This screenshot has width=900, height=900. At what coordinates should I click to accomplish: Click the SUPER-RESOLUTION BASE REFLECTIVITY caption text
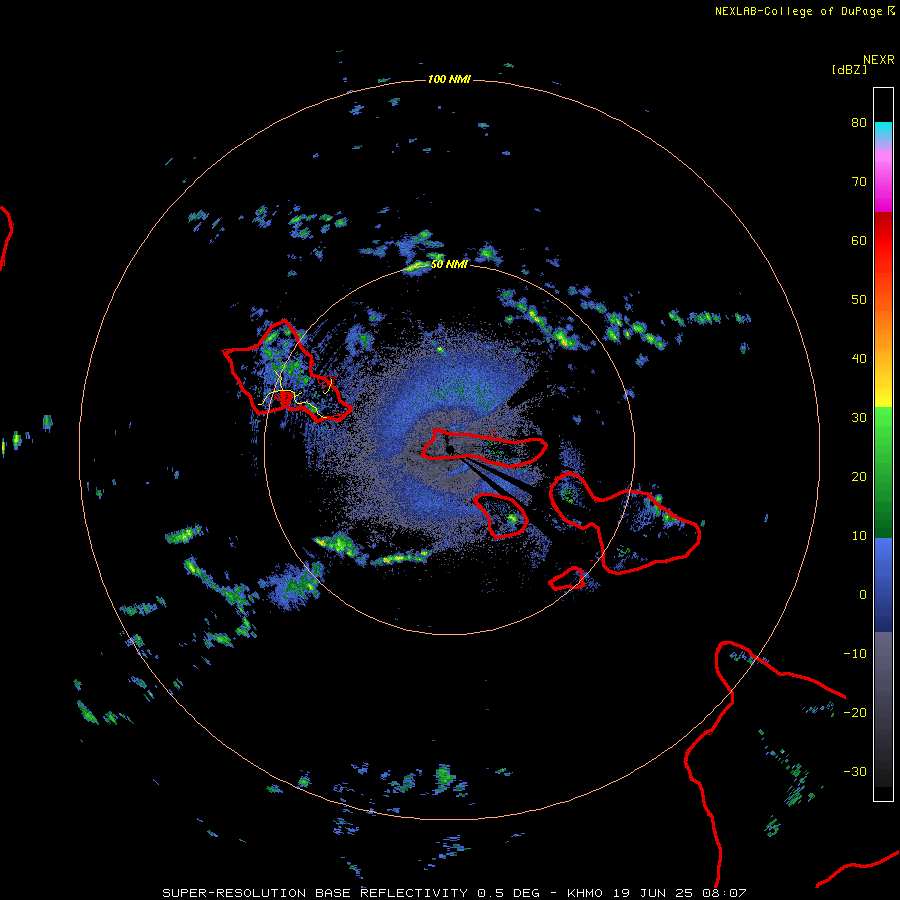coord(315,893)
